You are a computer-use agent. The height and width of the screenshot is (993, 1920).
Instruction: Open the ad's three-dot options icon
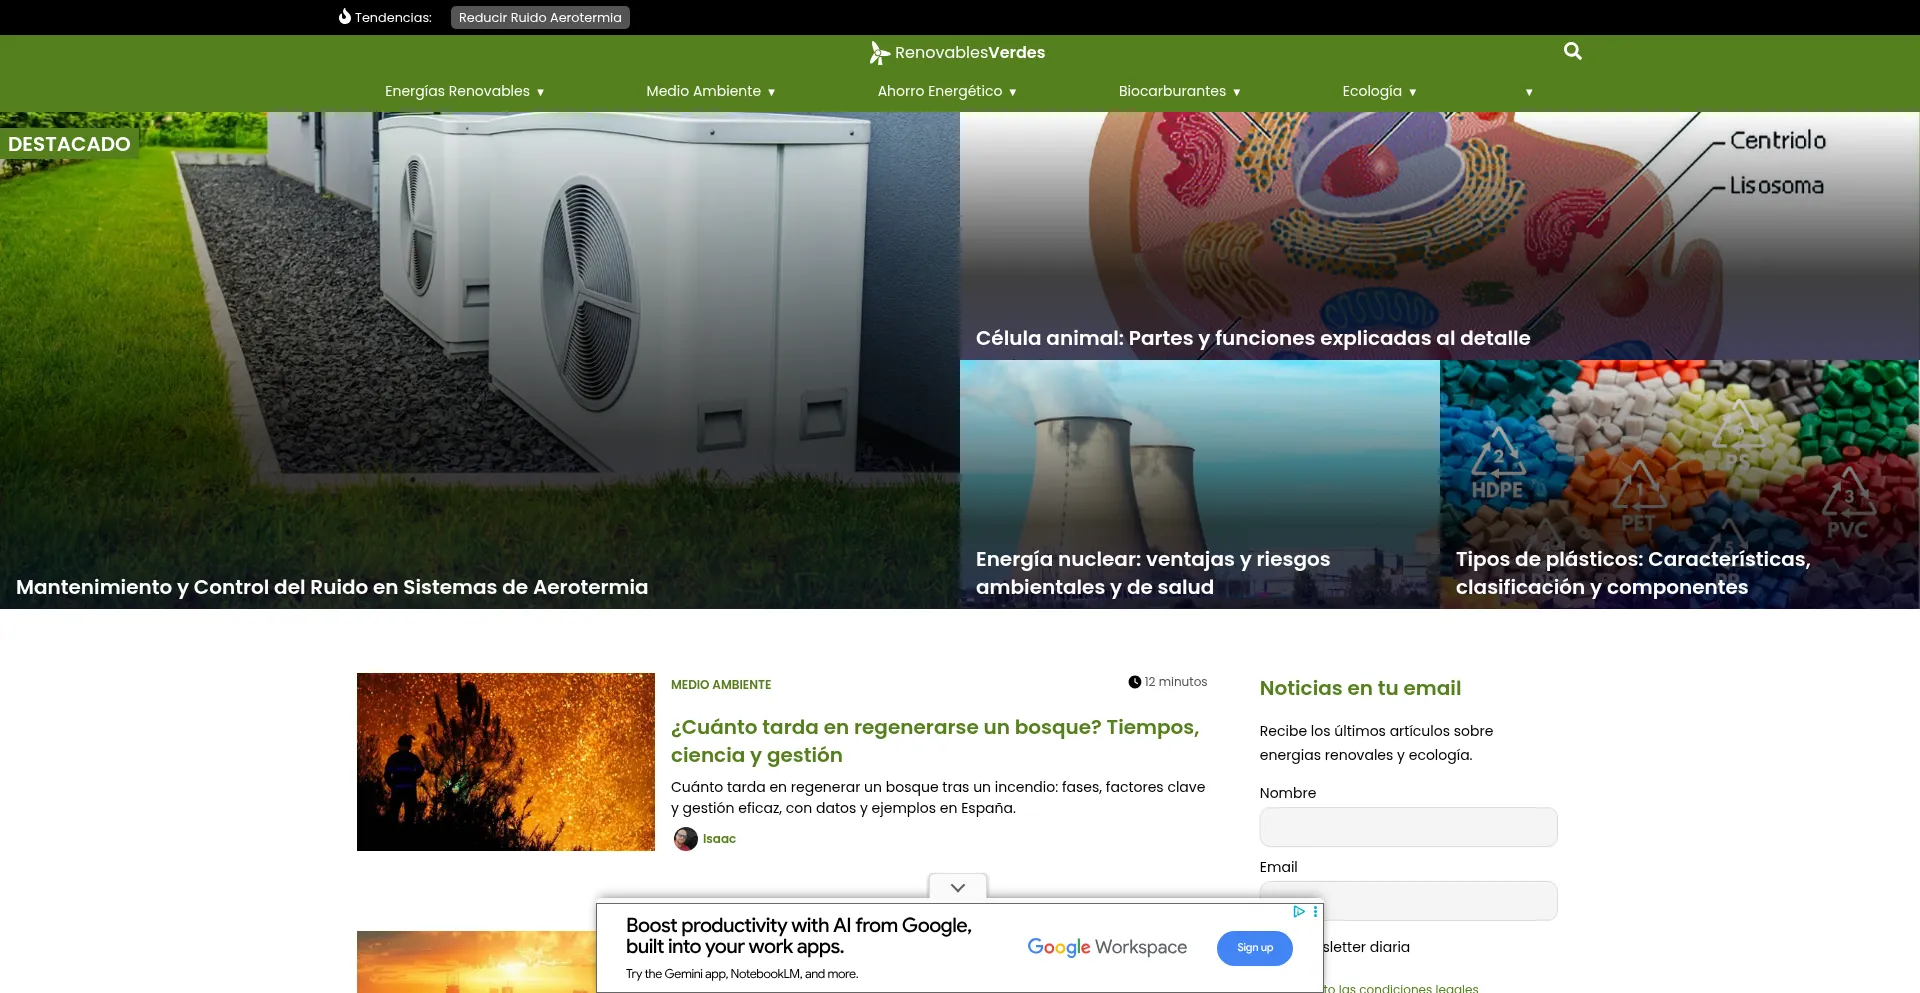click(1315, 911)
